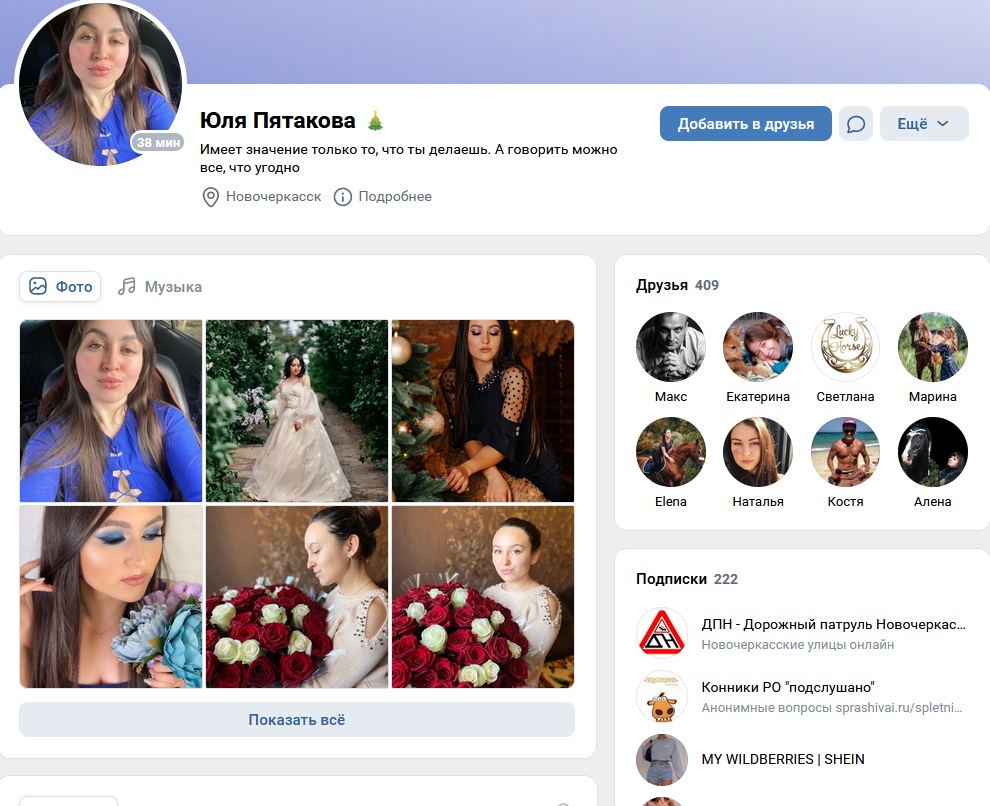Open Конники РО подслушано group avatar
The width and height of the screenshot is (990, 806).
661,696
